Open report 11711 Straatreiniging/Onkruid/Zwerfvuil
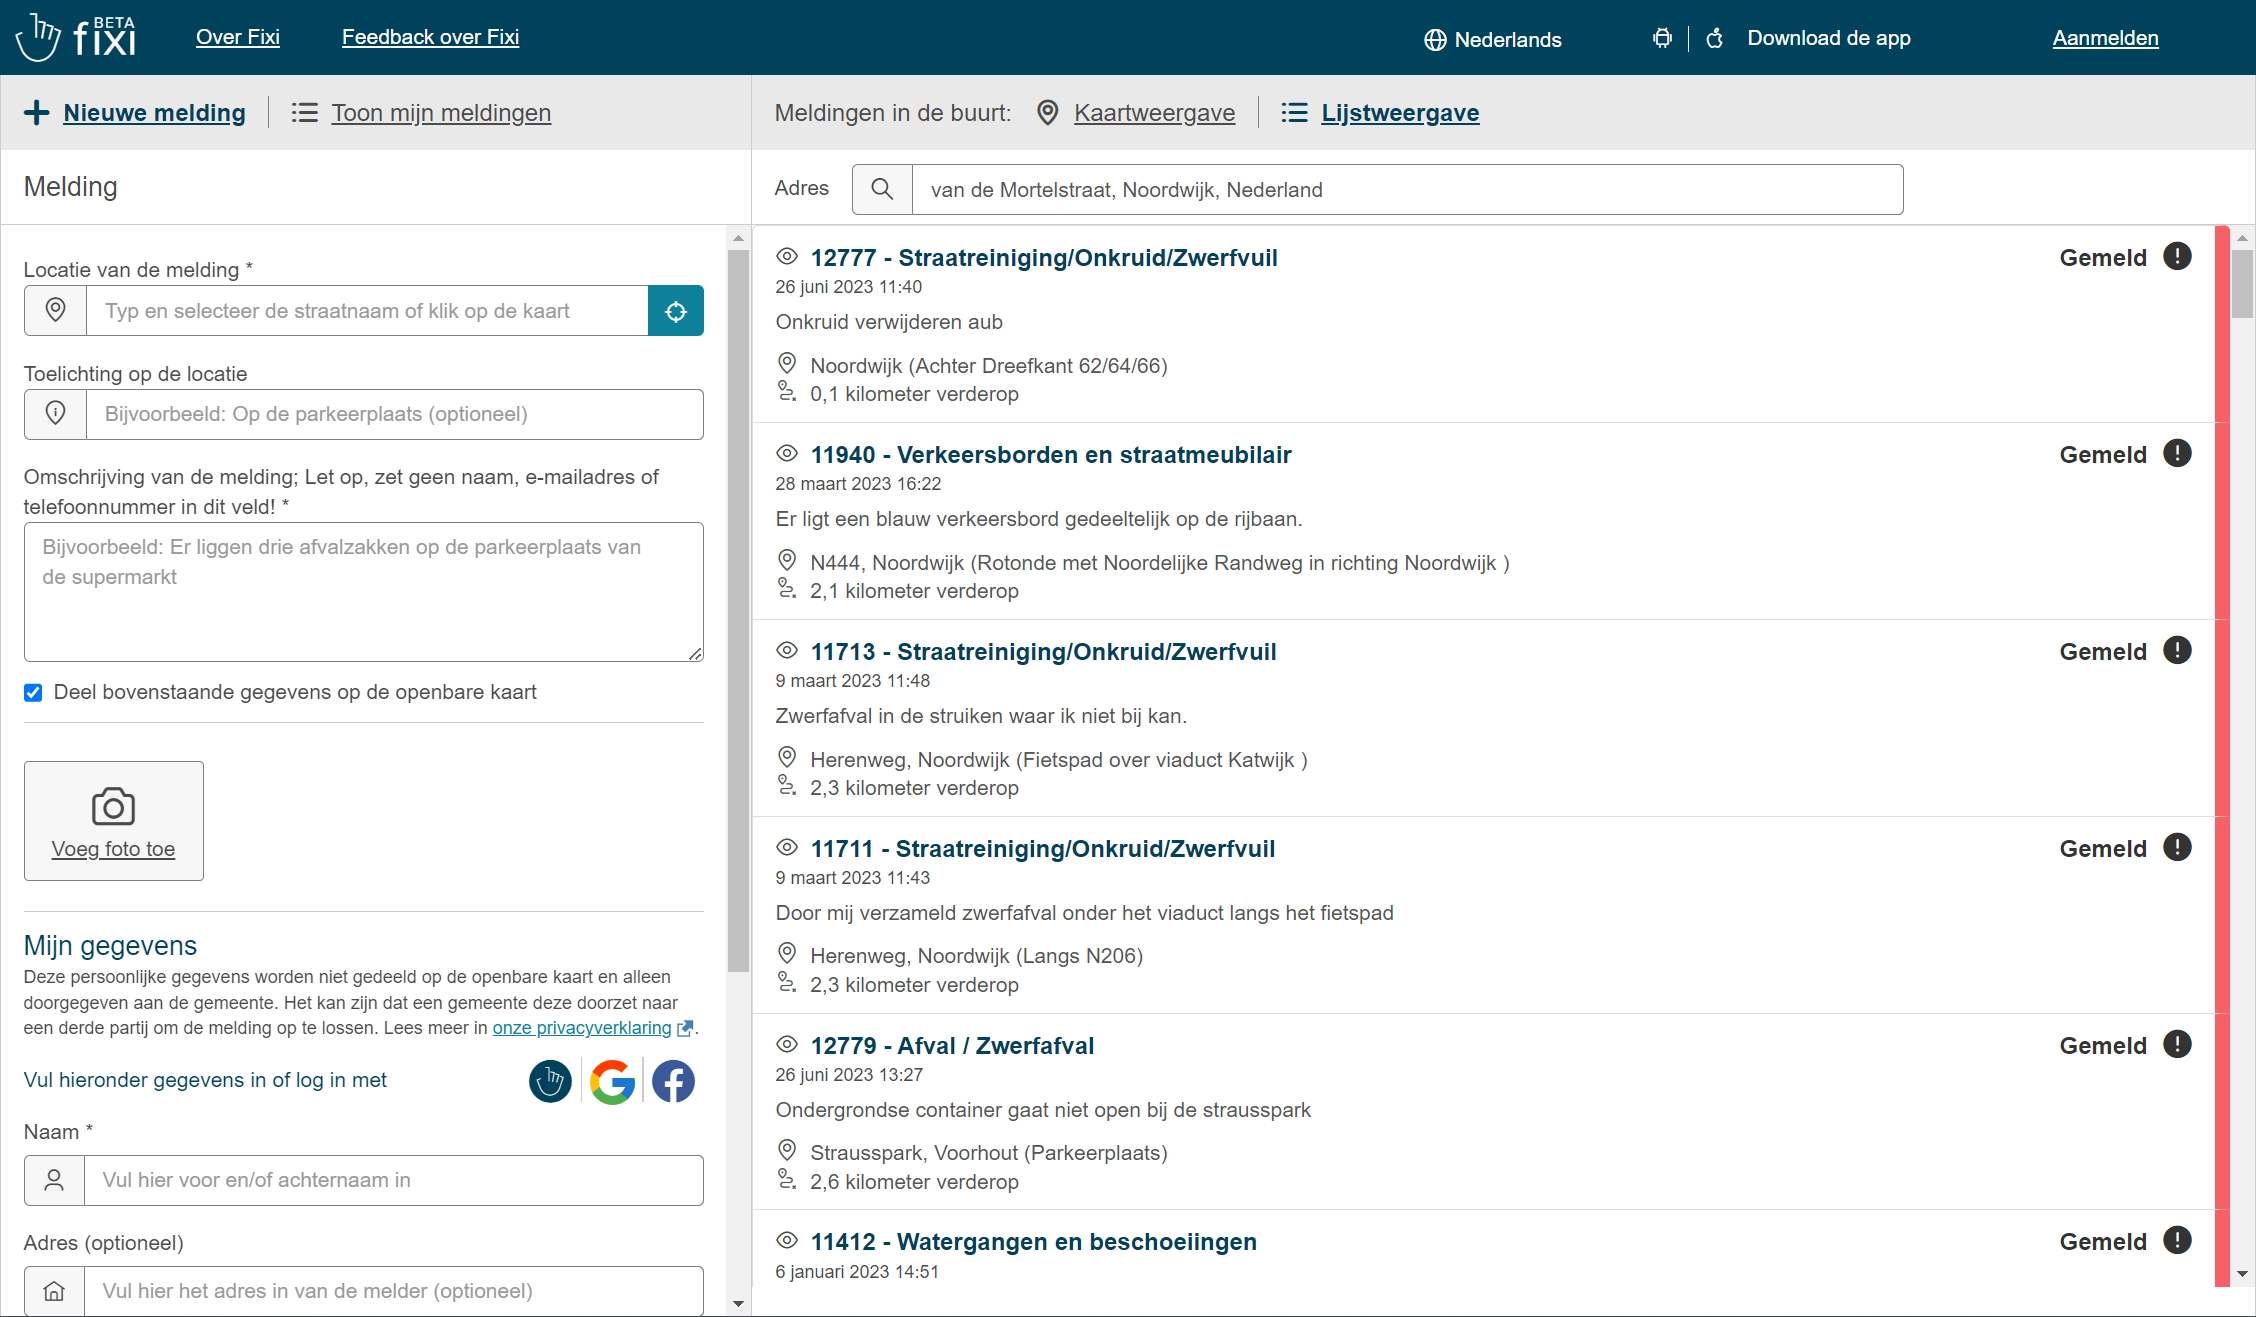This screenshot has width=2256, height=1317. [1043, 848]
